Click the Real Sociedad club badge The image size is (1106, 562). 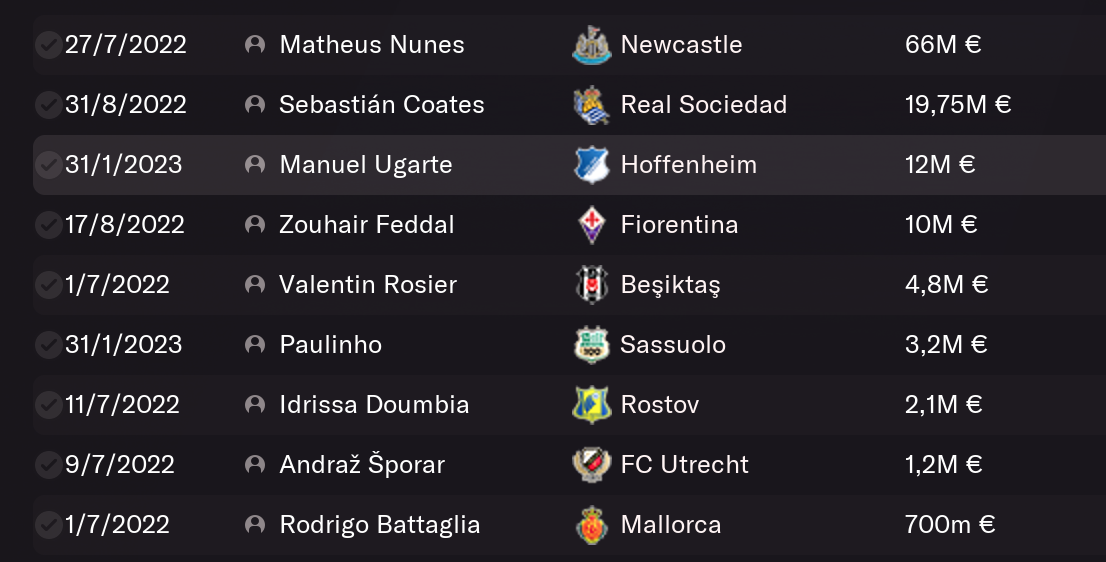tap(591, 105)
